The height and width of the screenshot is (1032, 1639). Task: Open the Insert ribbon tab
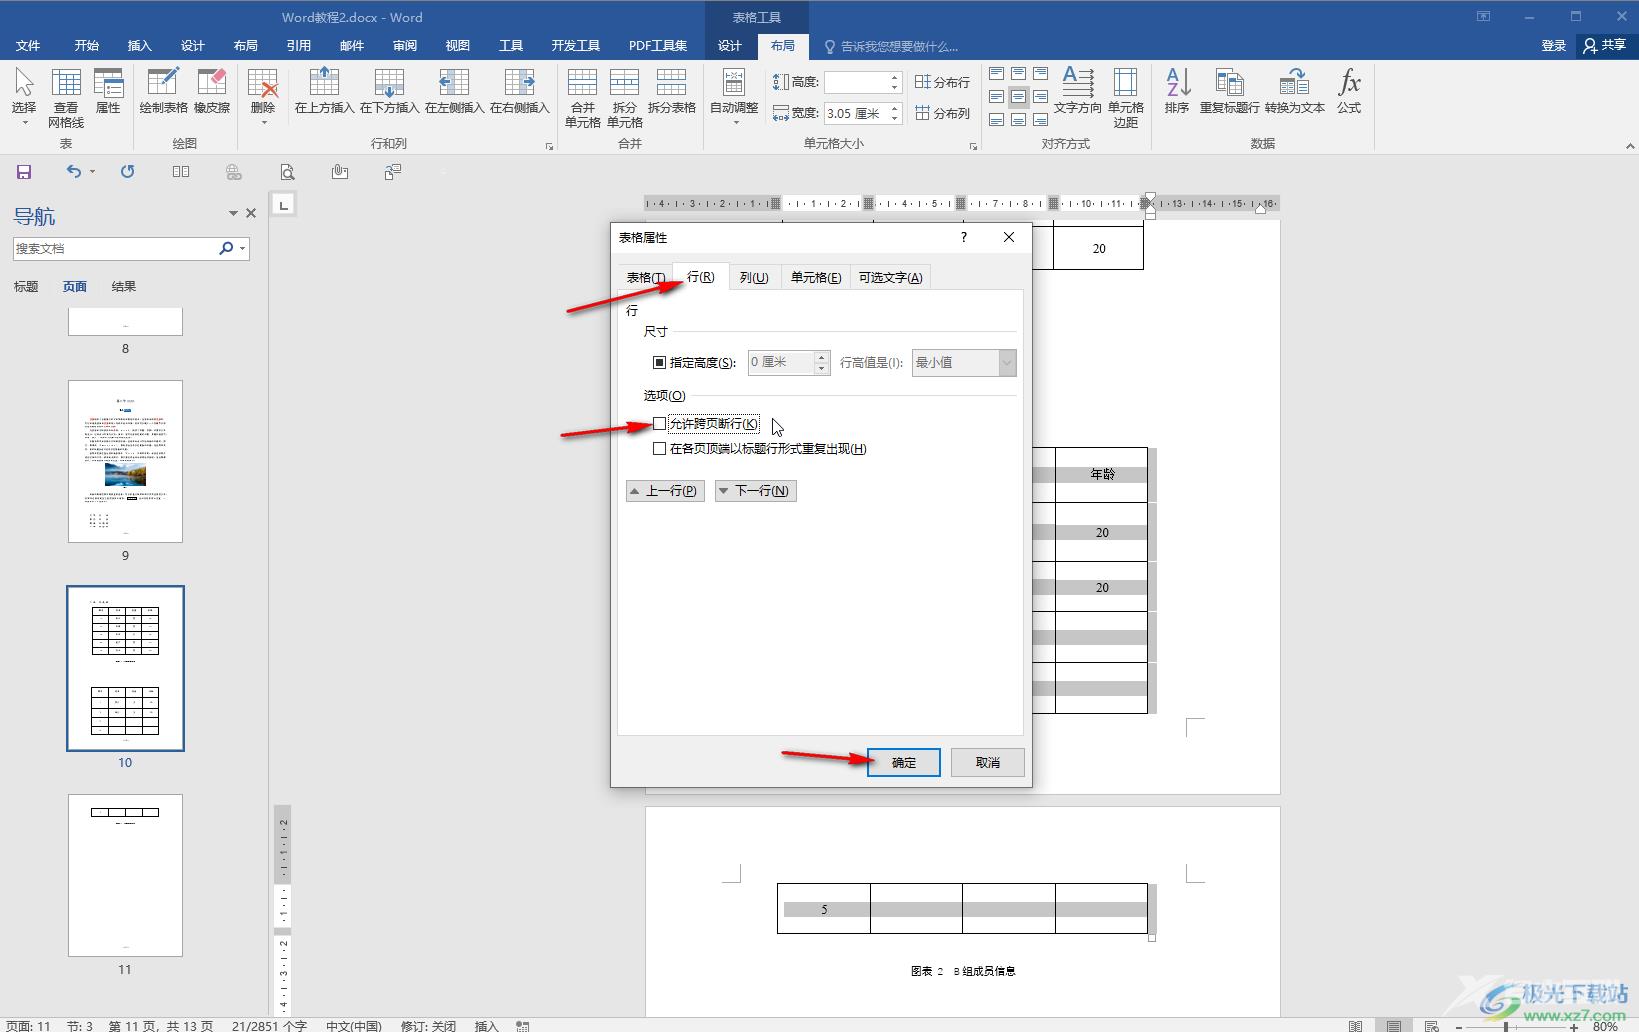pos(139,46)
